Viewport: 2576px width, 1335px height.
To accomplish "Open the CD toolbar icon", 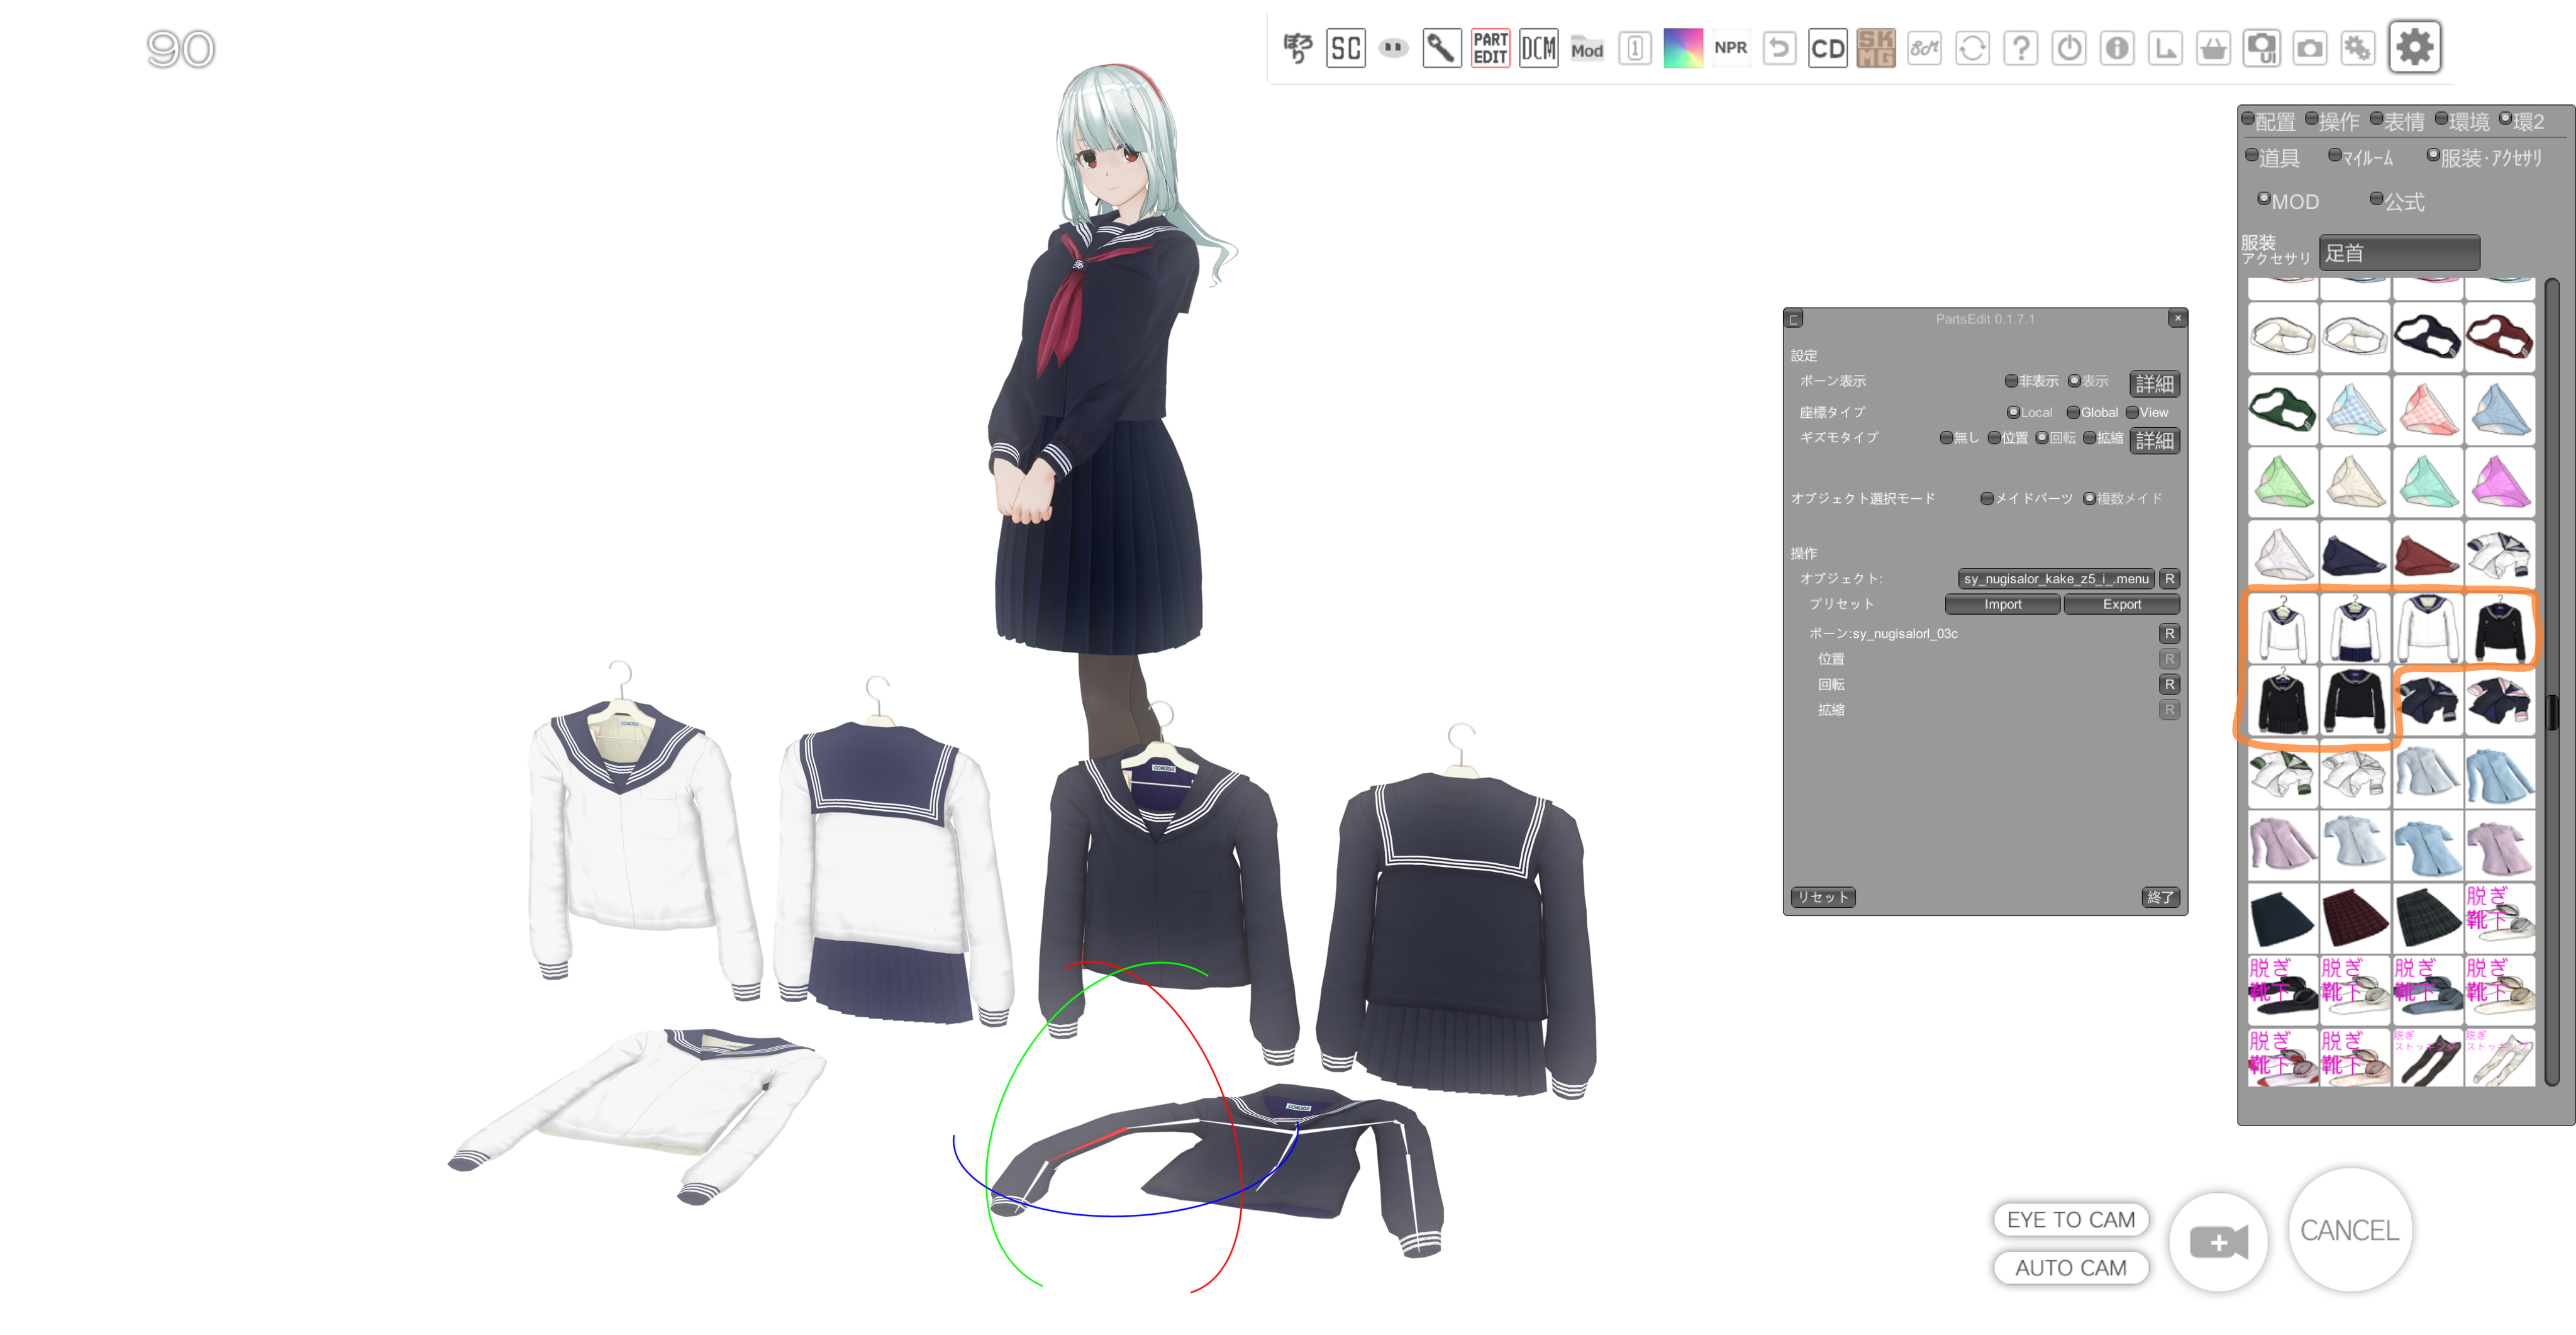I will pyautogui.click(x=1827, y=48).
